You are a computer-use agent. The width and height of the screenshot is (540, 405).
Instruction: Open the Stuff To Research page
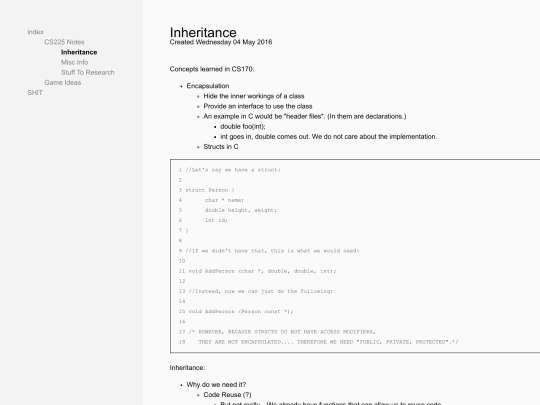click(87, 72)
